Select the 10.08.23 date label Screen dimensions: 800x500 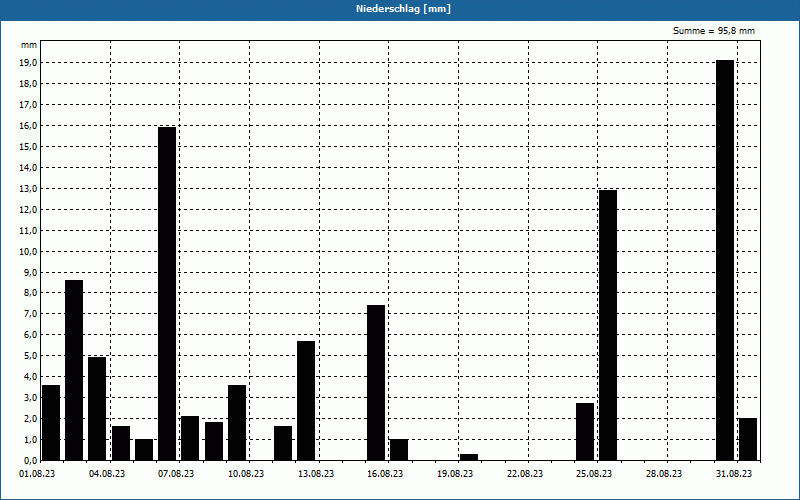246,474
